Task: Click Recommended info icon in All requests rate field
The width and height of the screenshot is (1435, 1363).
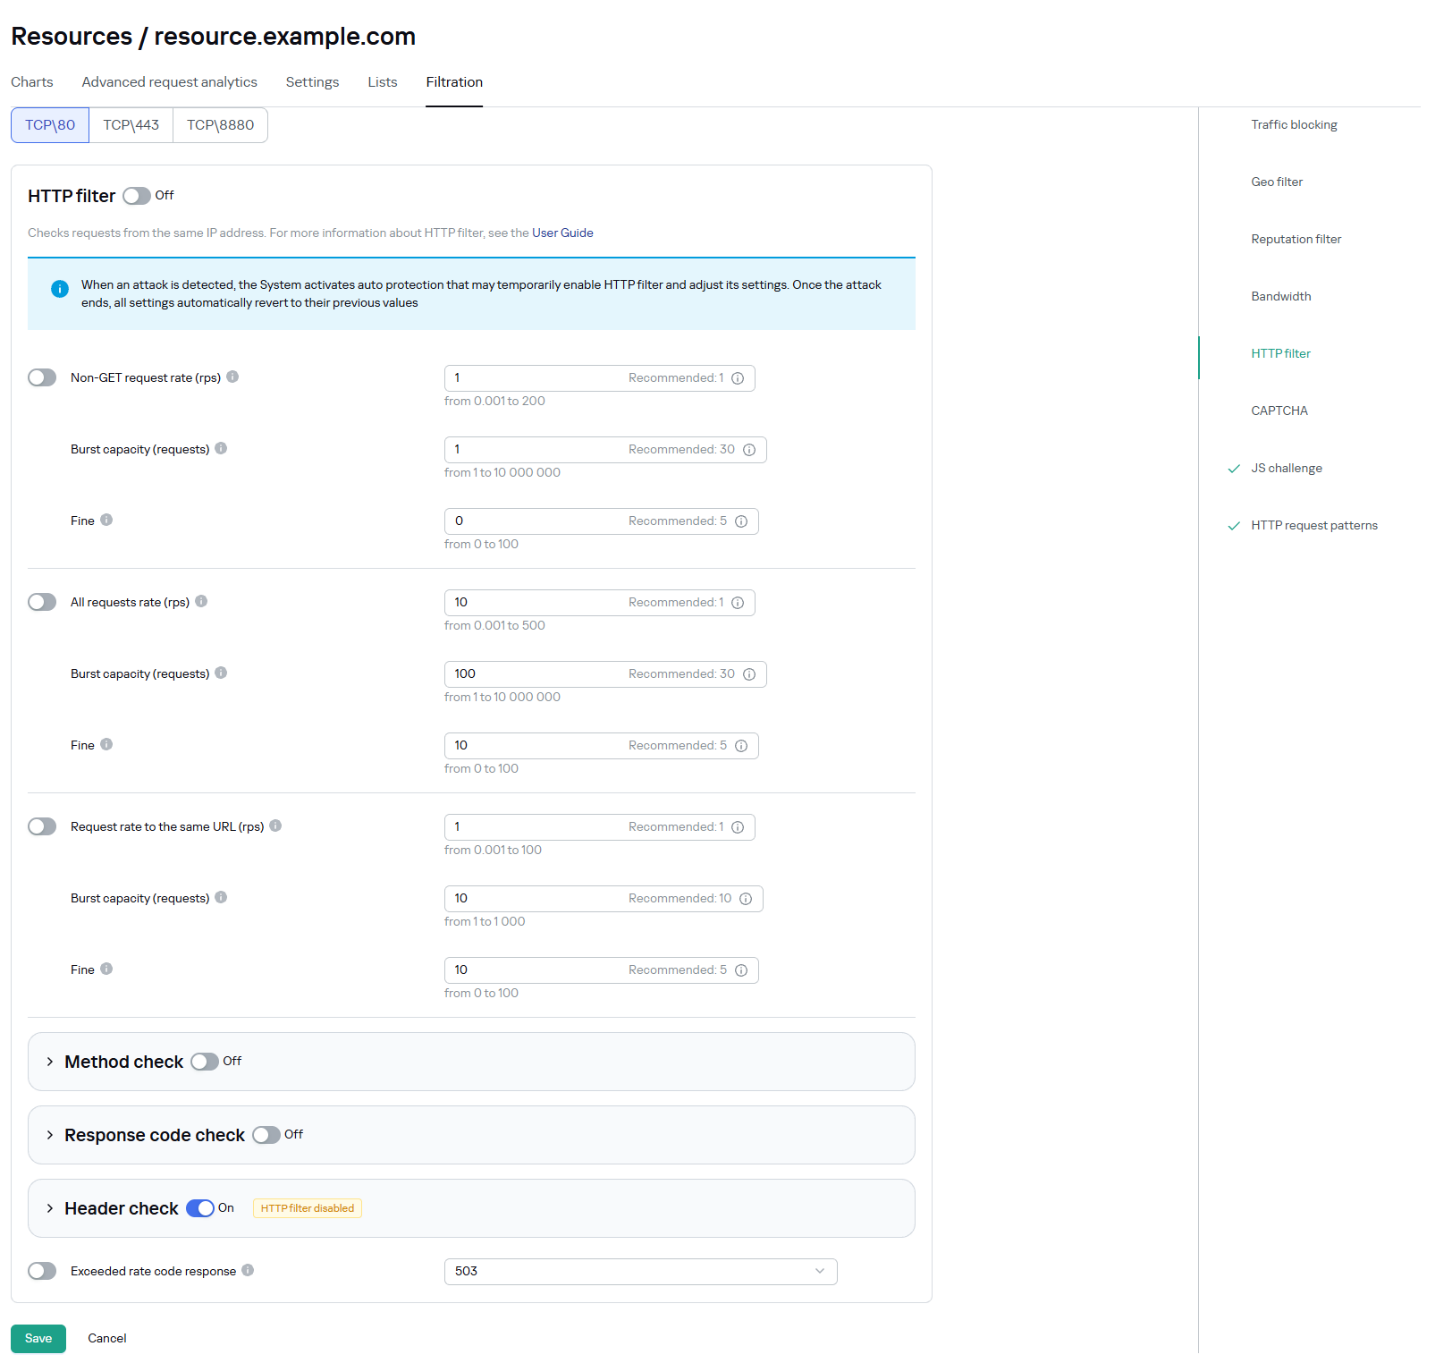Action: click(738, 602)
